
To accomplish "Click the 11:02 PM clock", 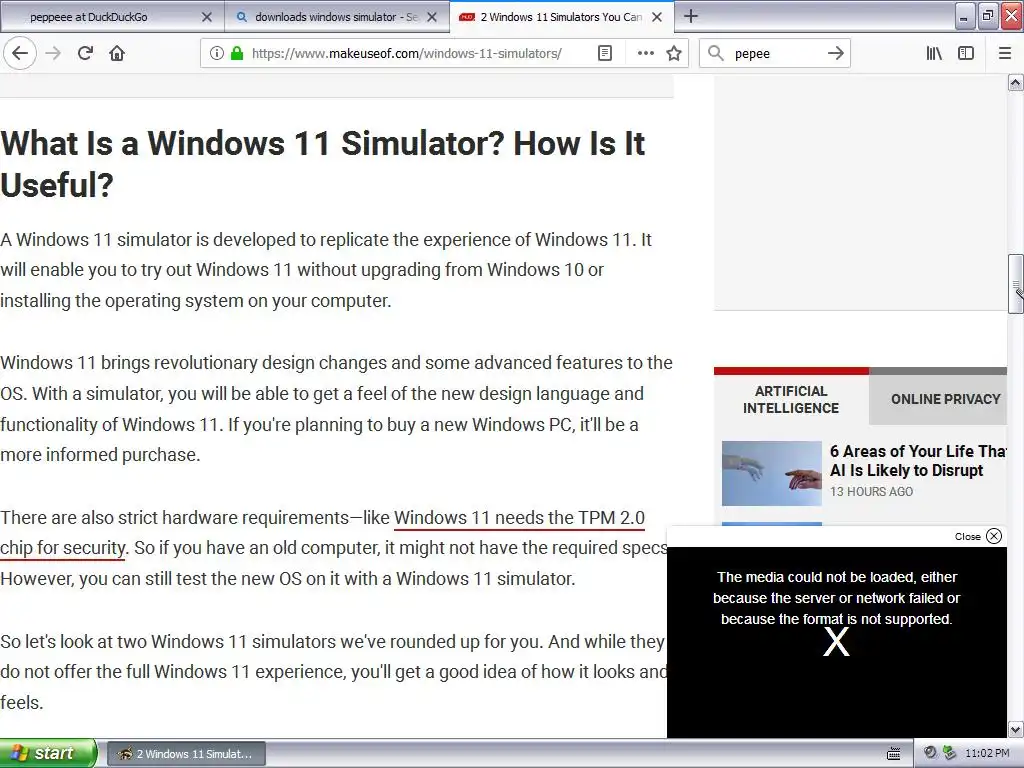I will (987, 753).
